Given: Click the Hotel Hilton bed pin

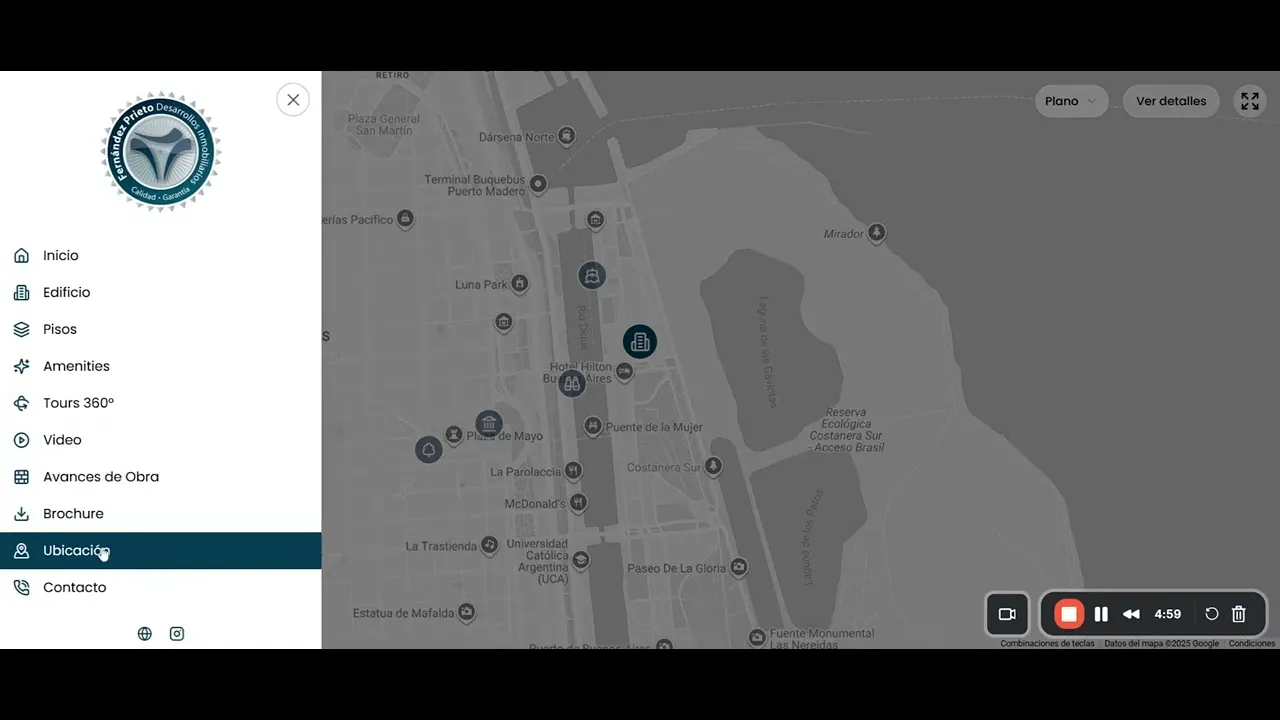Looking at the screenshot, I should tap(625, 372).
